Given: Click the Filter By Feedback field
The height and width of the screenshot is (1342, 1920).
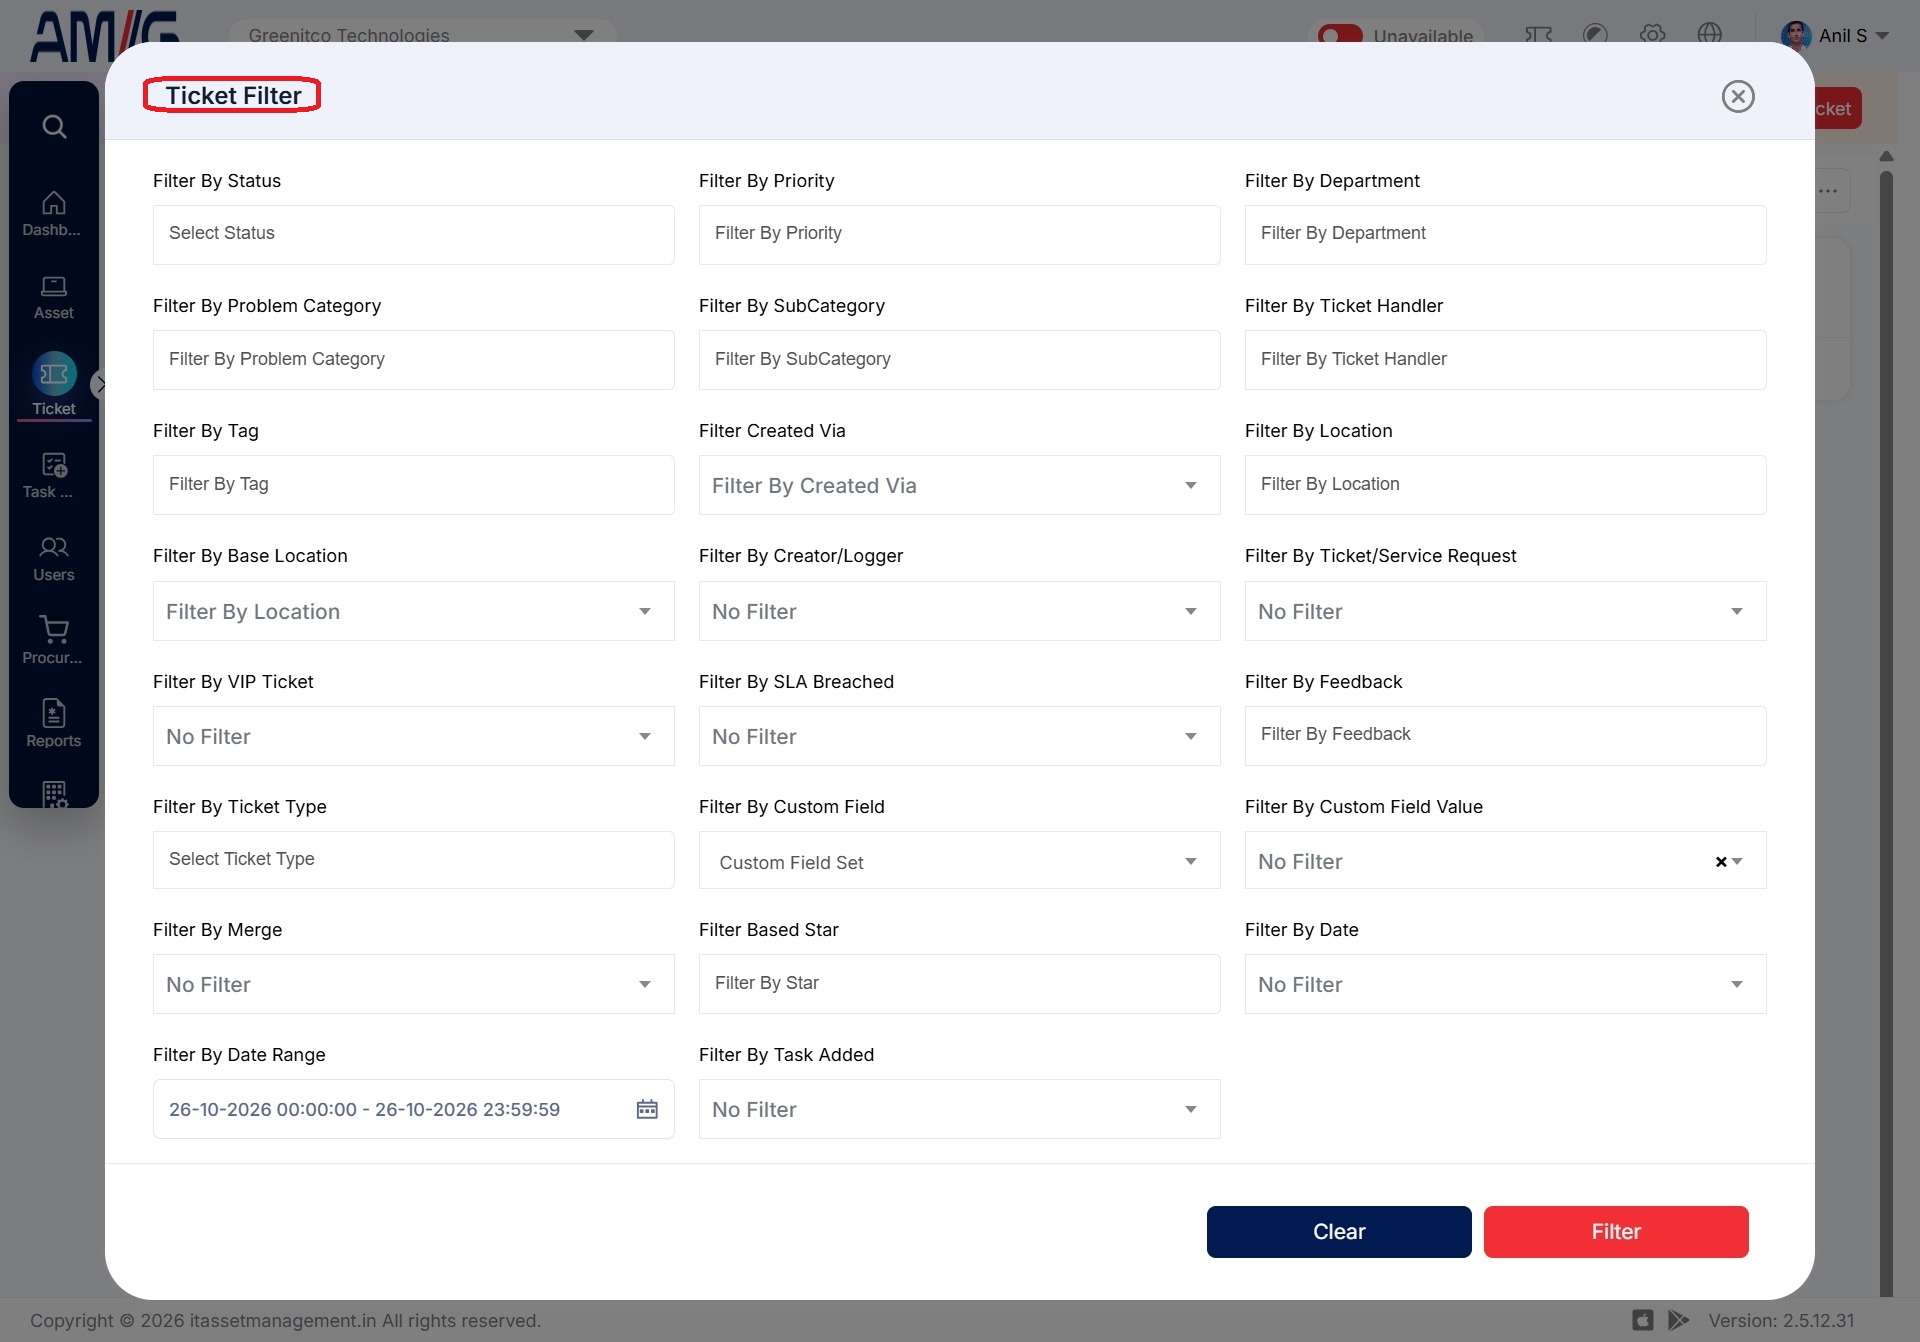Looking at the screenshot, I should [1505, 736].
